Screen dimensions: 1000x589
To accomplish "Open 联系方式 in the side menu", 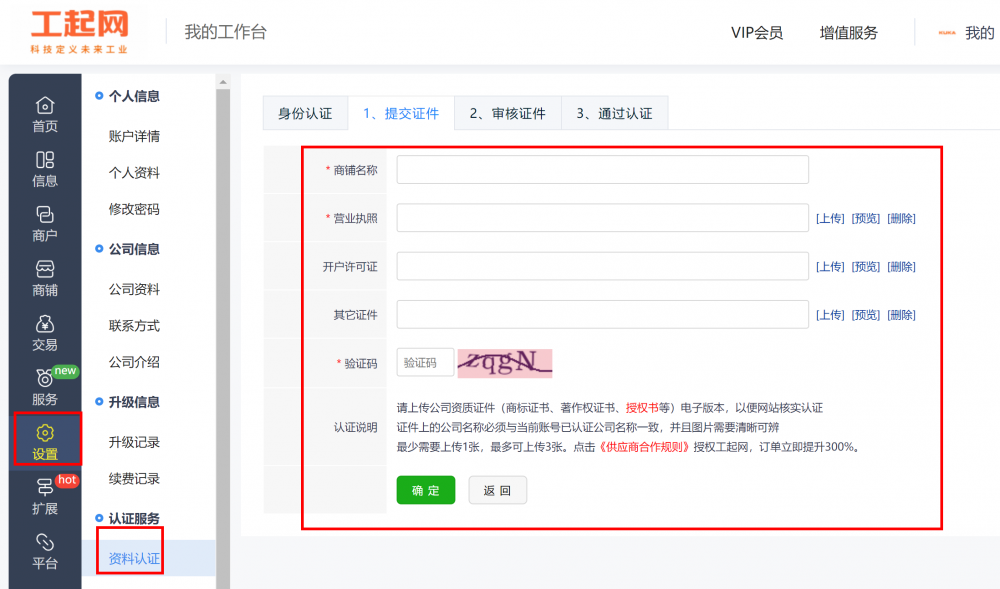I will (134, 326).
